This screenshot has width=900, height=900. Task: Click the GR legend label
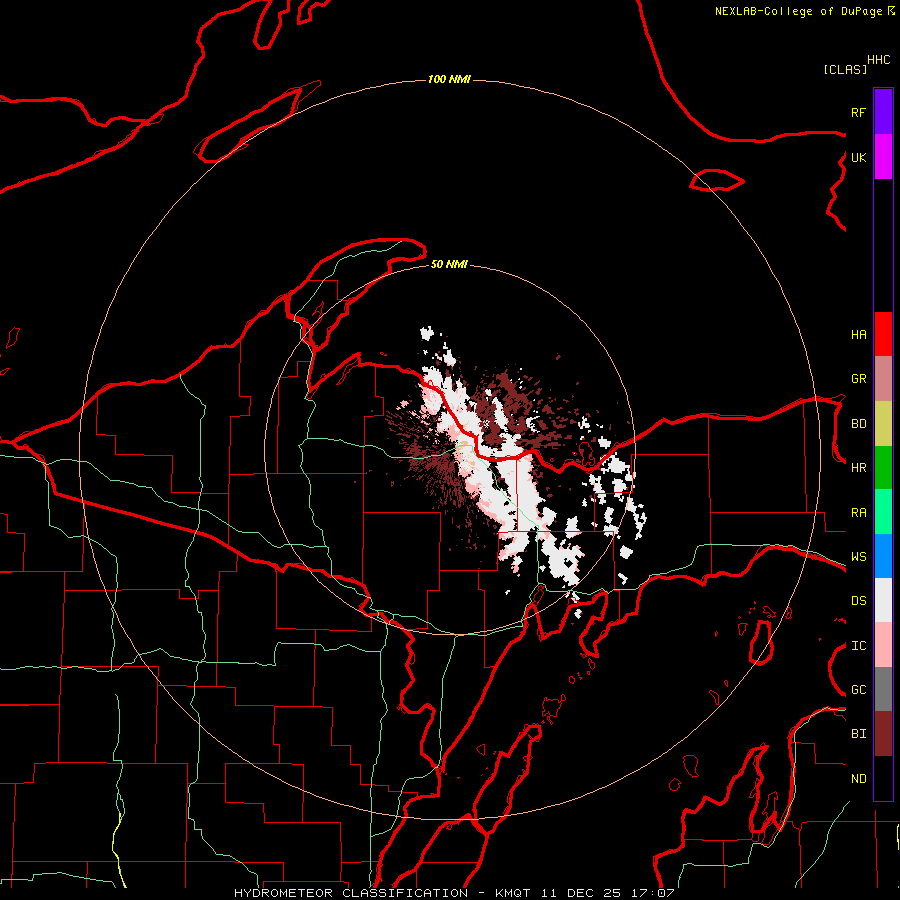[858, 379]
